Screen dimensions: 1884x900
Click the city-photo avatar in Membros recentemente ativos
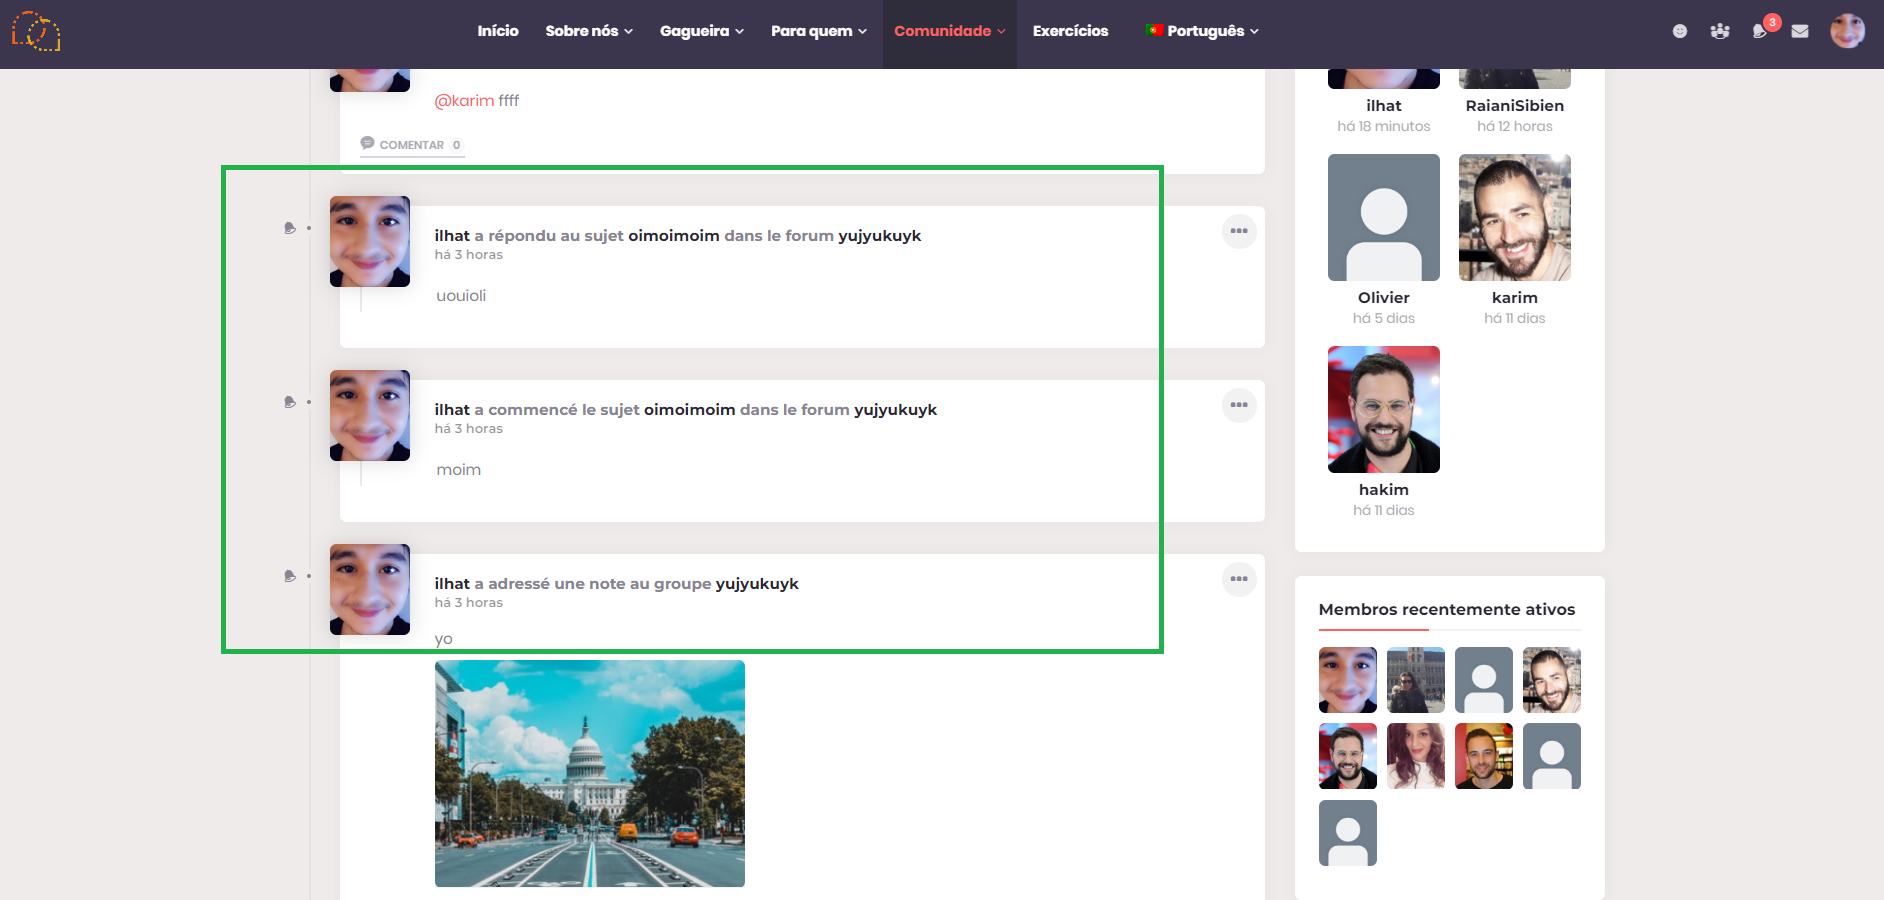[1416, 680]
